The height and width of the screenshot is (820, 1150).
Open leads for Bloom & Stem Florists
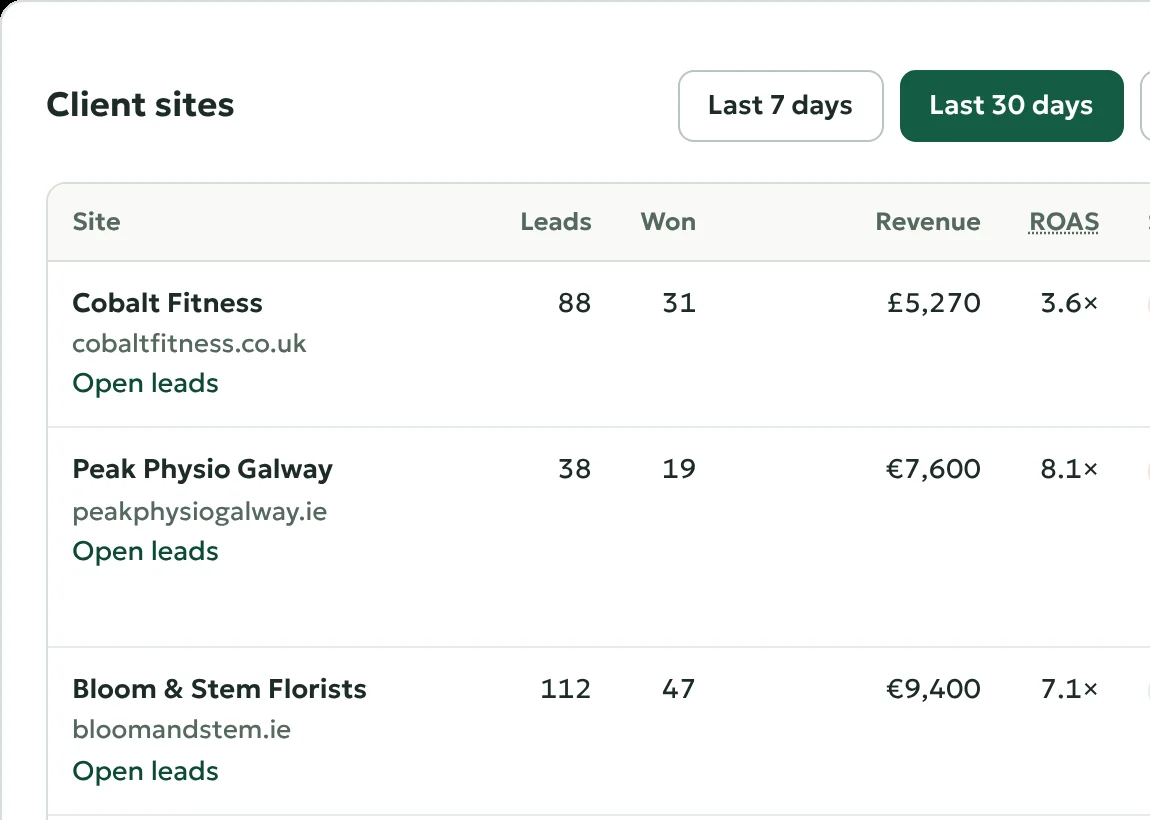click(x=145, y=771)
